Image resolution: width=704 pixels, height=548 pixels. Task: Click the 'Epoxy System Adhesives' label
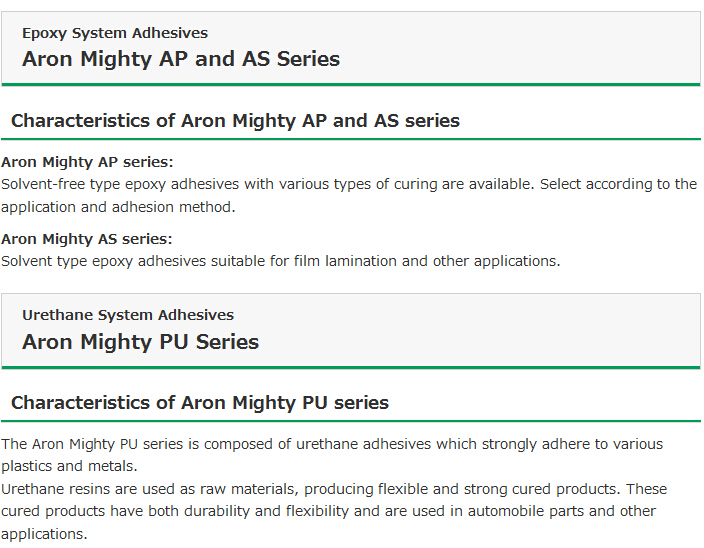coord(115,33)
